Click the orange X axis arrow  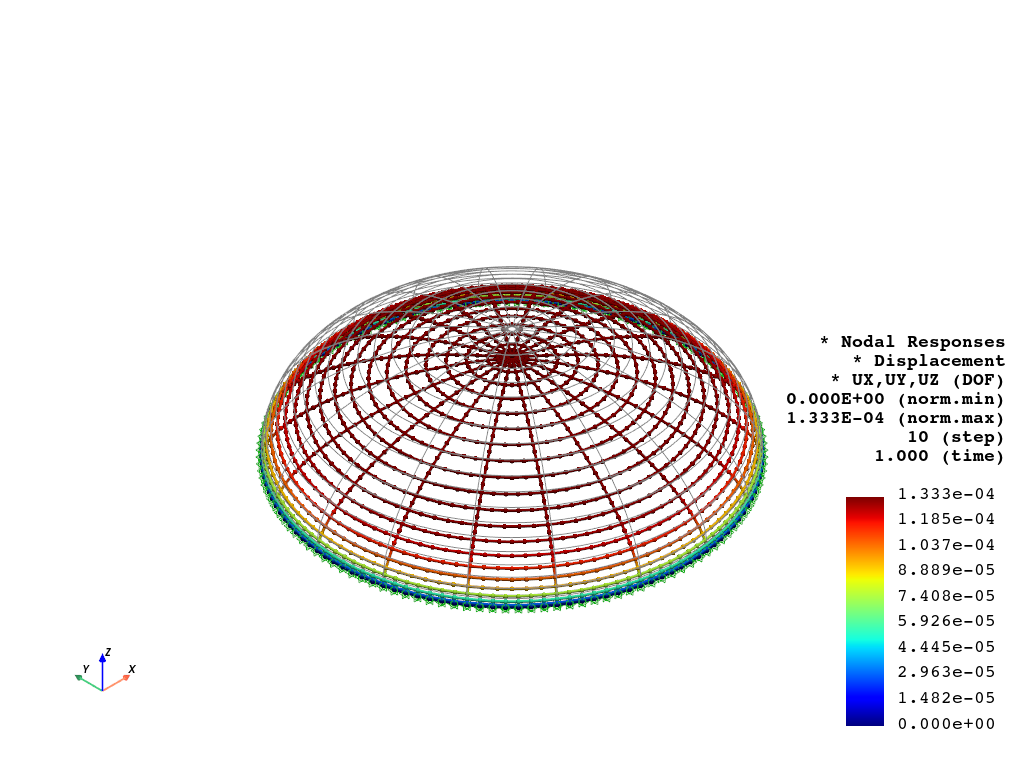click(117, 682)
